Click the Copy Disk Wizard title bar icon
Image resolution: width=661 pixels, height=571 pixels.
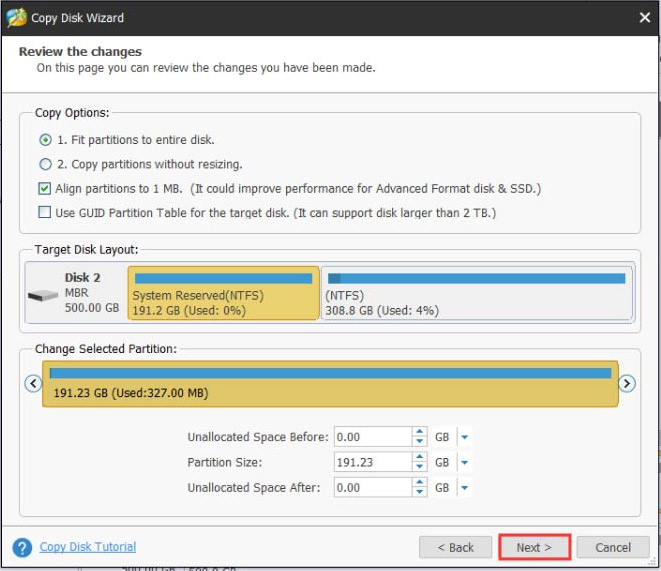click(x=16, y=17)
